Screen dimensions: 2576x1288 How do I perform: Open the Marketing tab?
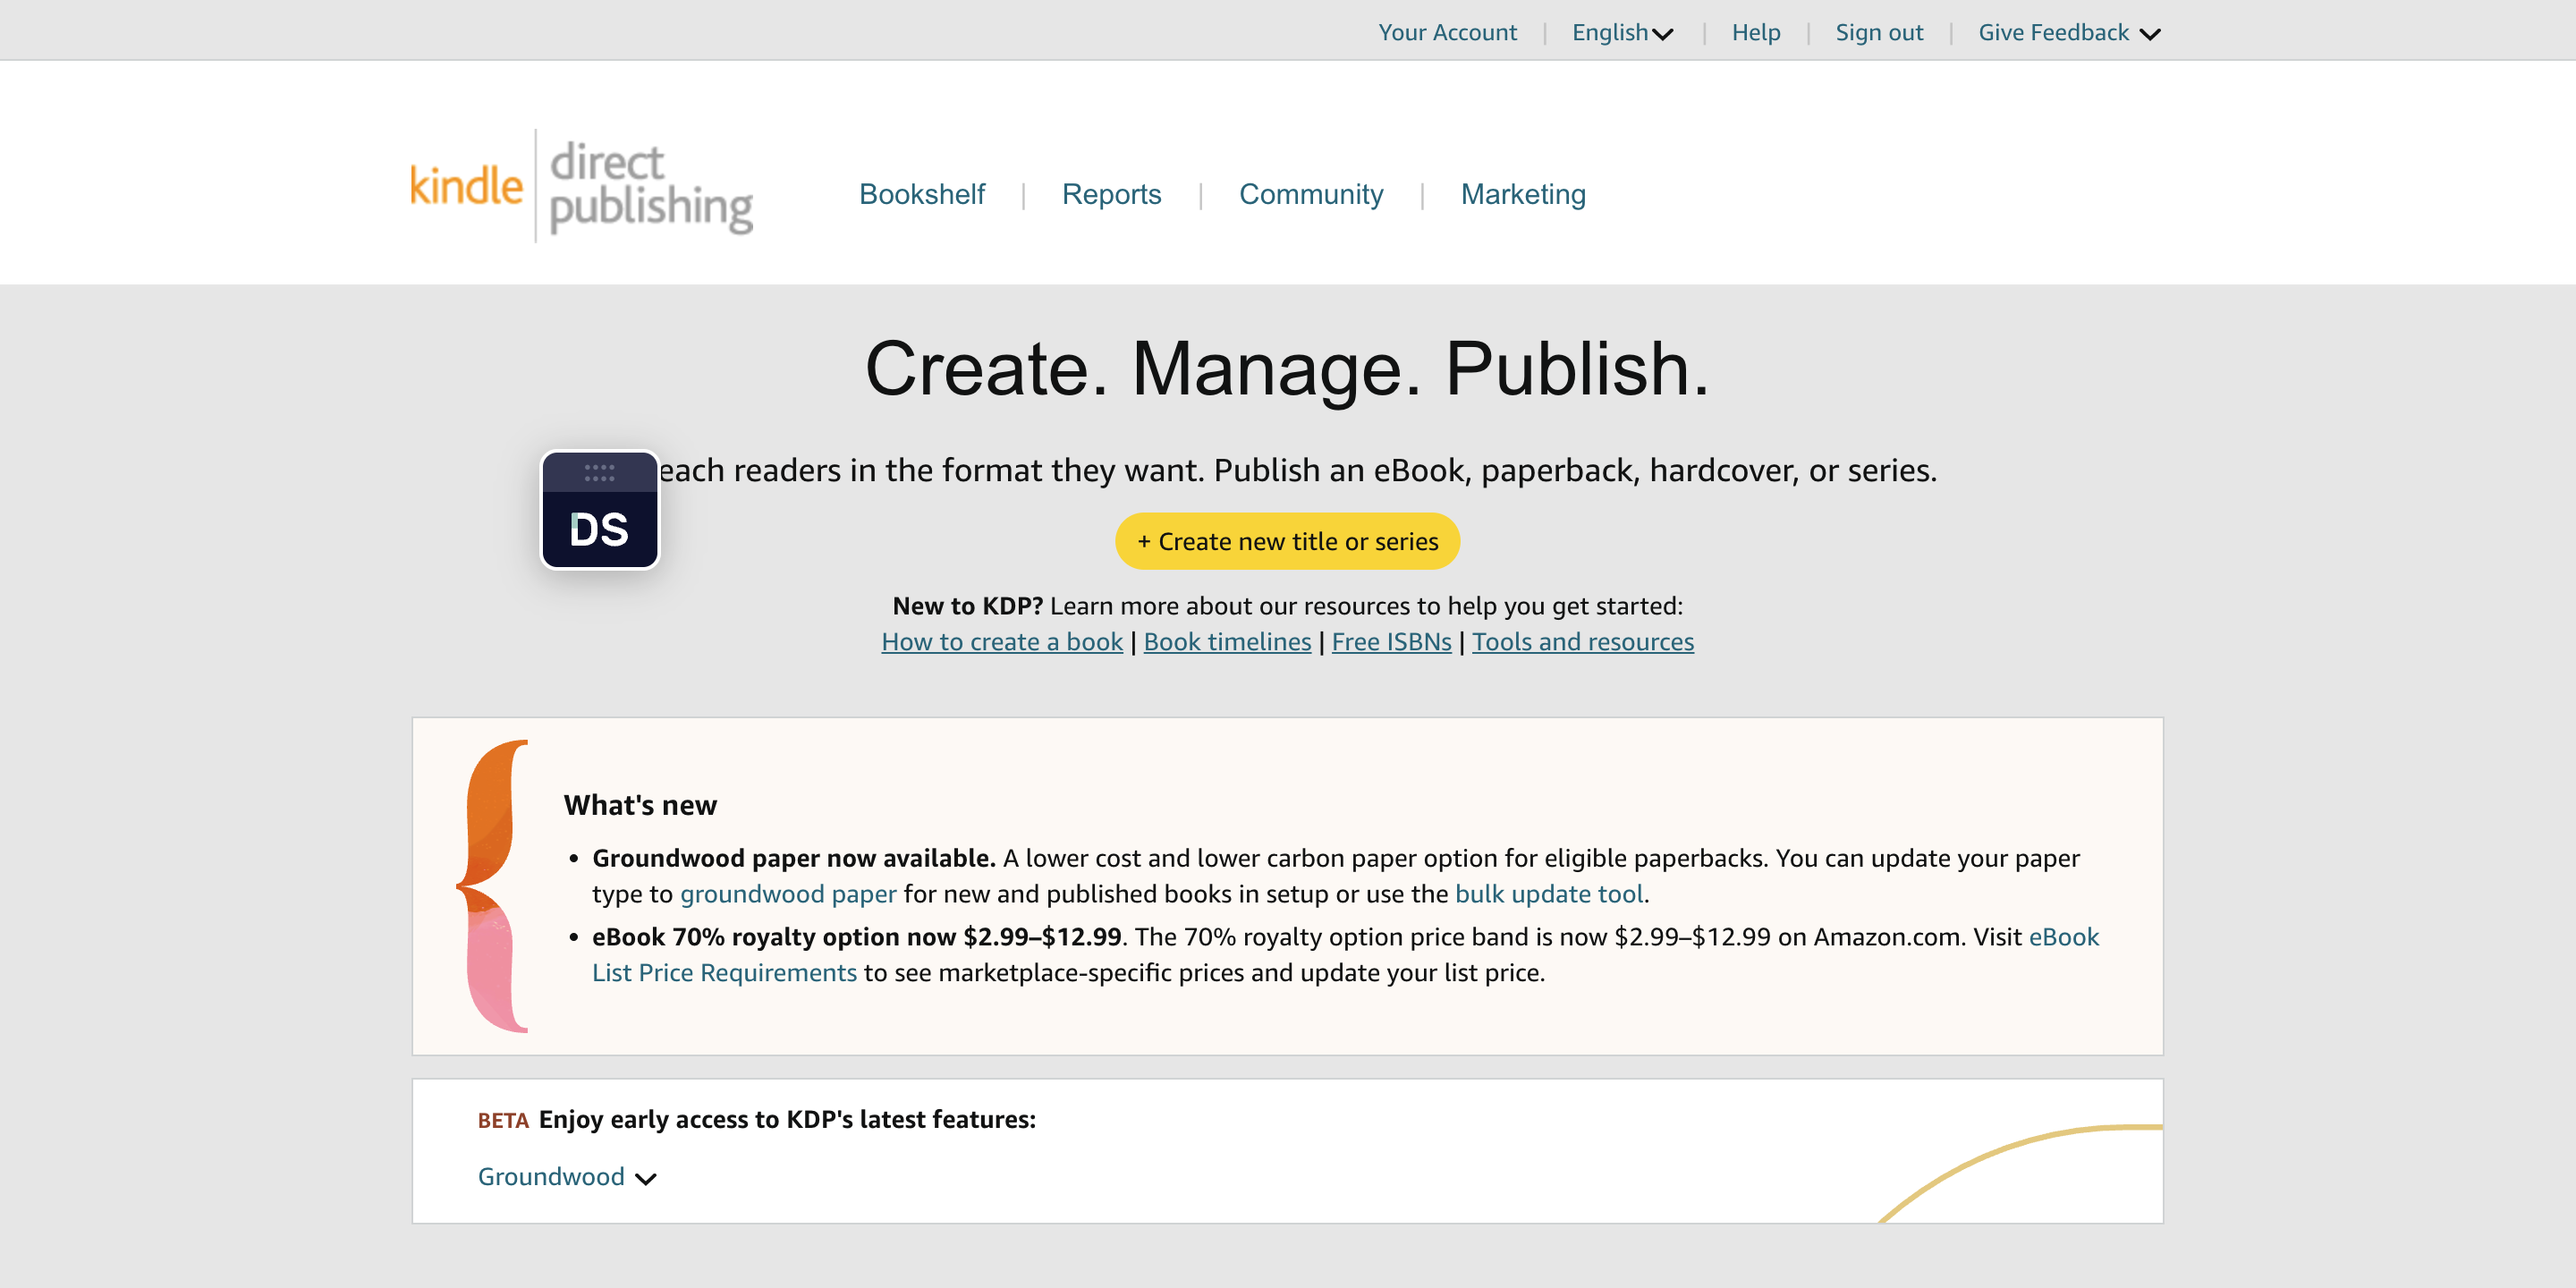tap(1523, 194)
